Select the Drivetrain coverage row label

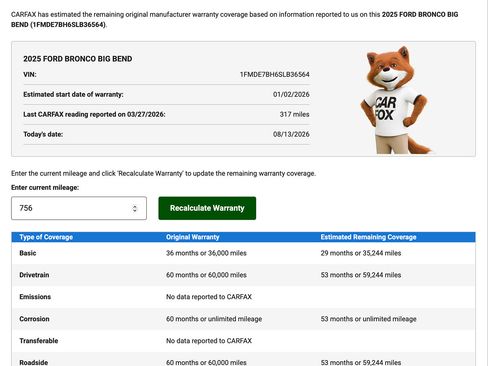[x=34, y=275]
